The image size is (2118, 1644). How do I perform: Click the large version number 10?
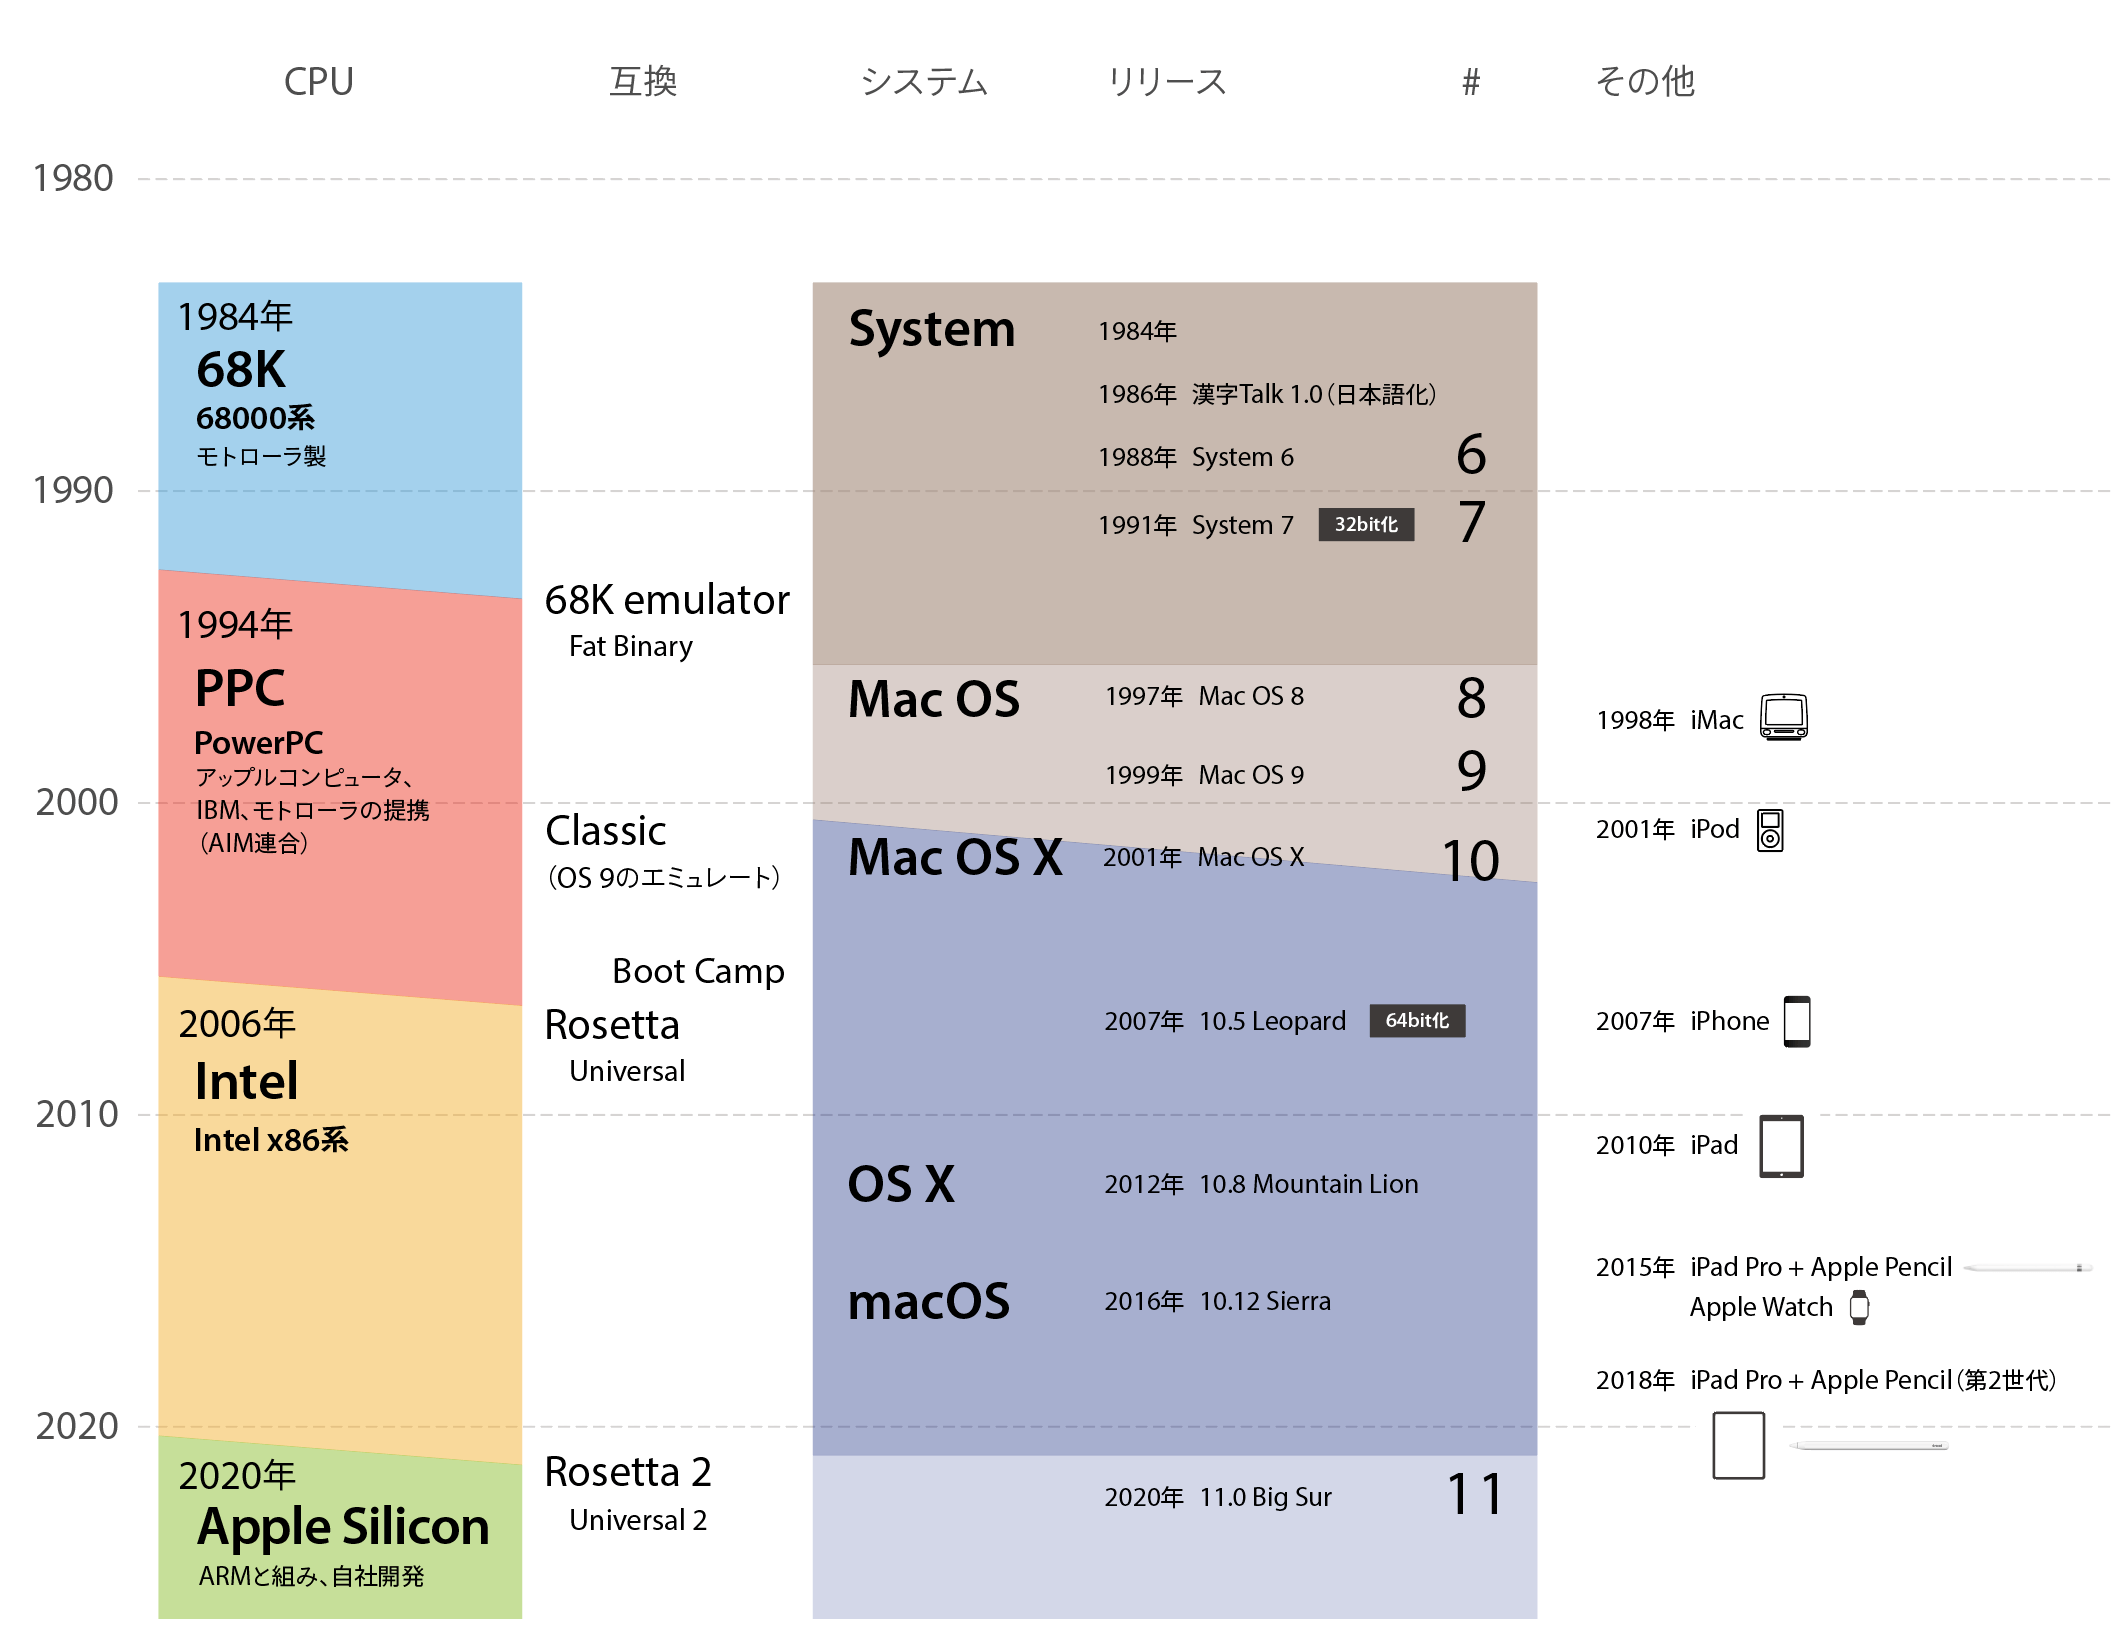tap(1470, 861)
